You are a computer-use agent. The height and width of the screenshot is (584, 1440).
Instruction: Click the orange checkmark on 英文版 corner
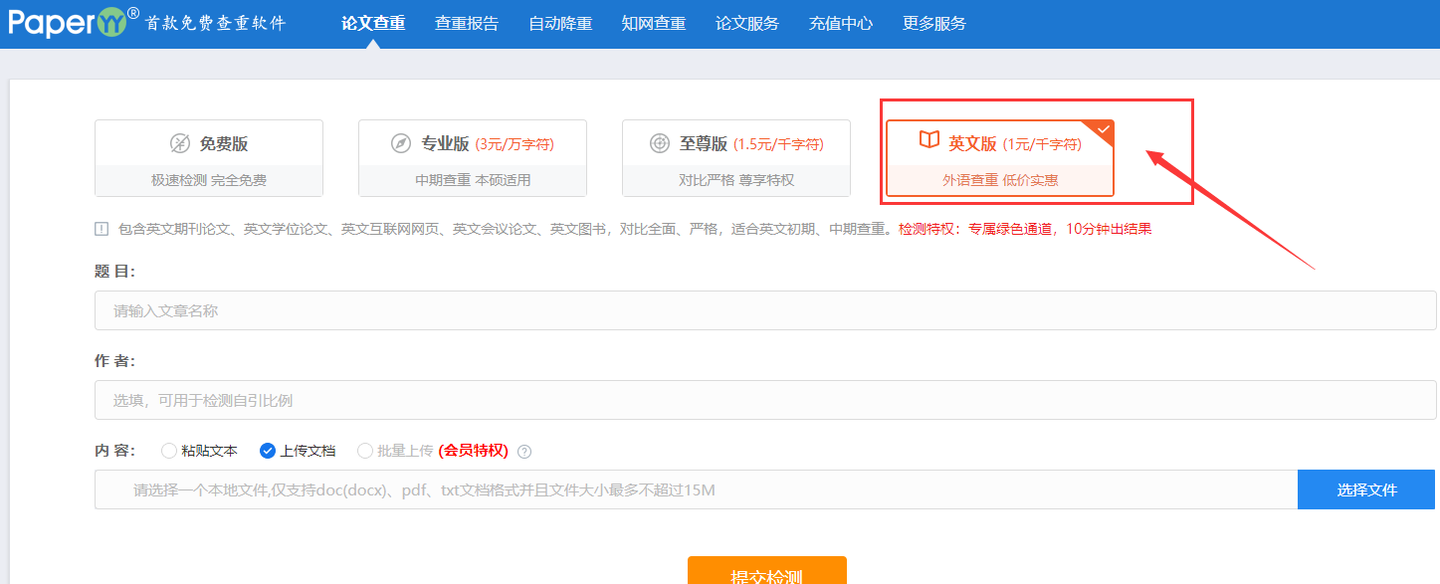point(1103,129)
